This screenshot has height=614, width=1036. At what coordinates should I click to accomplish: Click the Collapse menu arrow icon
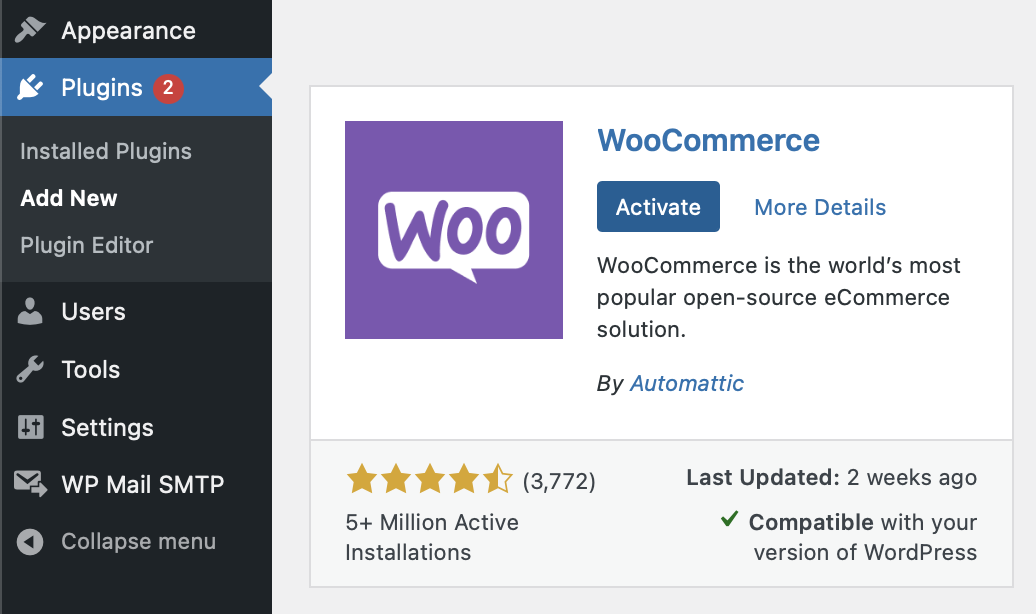31,542
